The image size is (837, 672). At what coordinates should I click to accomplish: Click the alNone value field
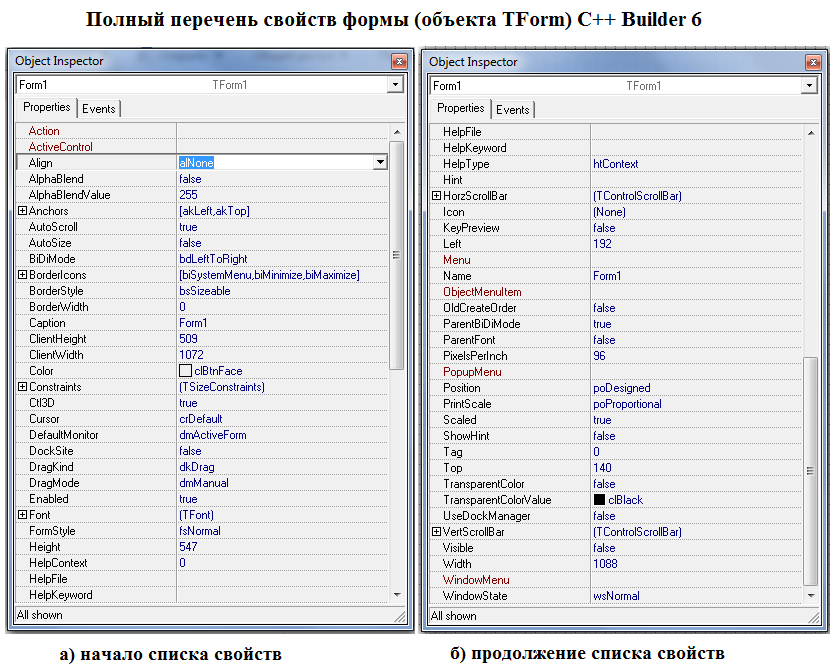click(275, 162)
